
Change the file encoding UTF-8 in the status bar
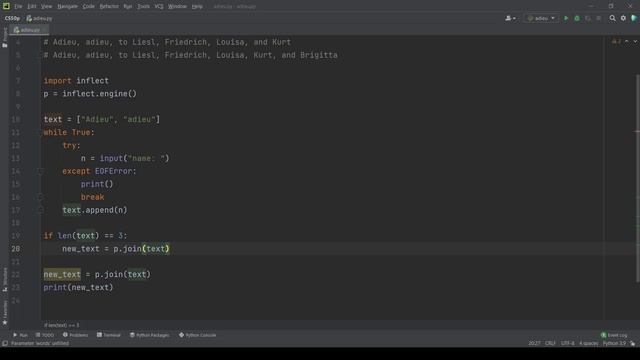point(567,343)
